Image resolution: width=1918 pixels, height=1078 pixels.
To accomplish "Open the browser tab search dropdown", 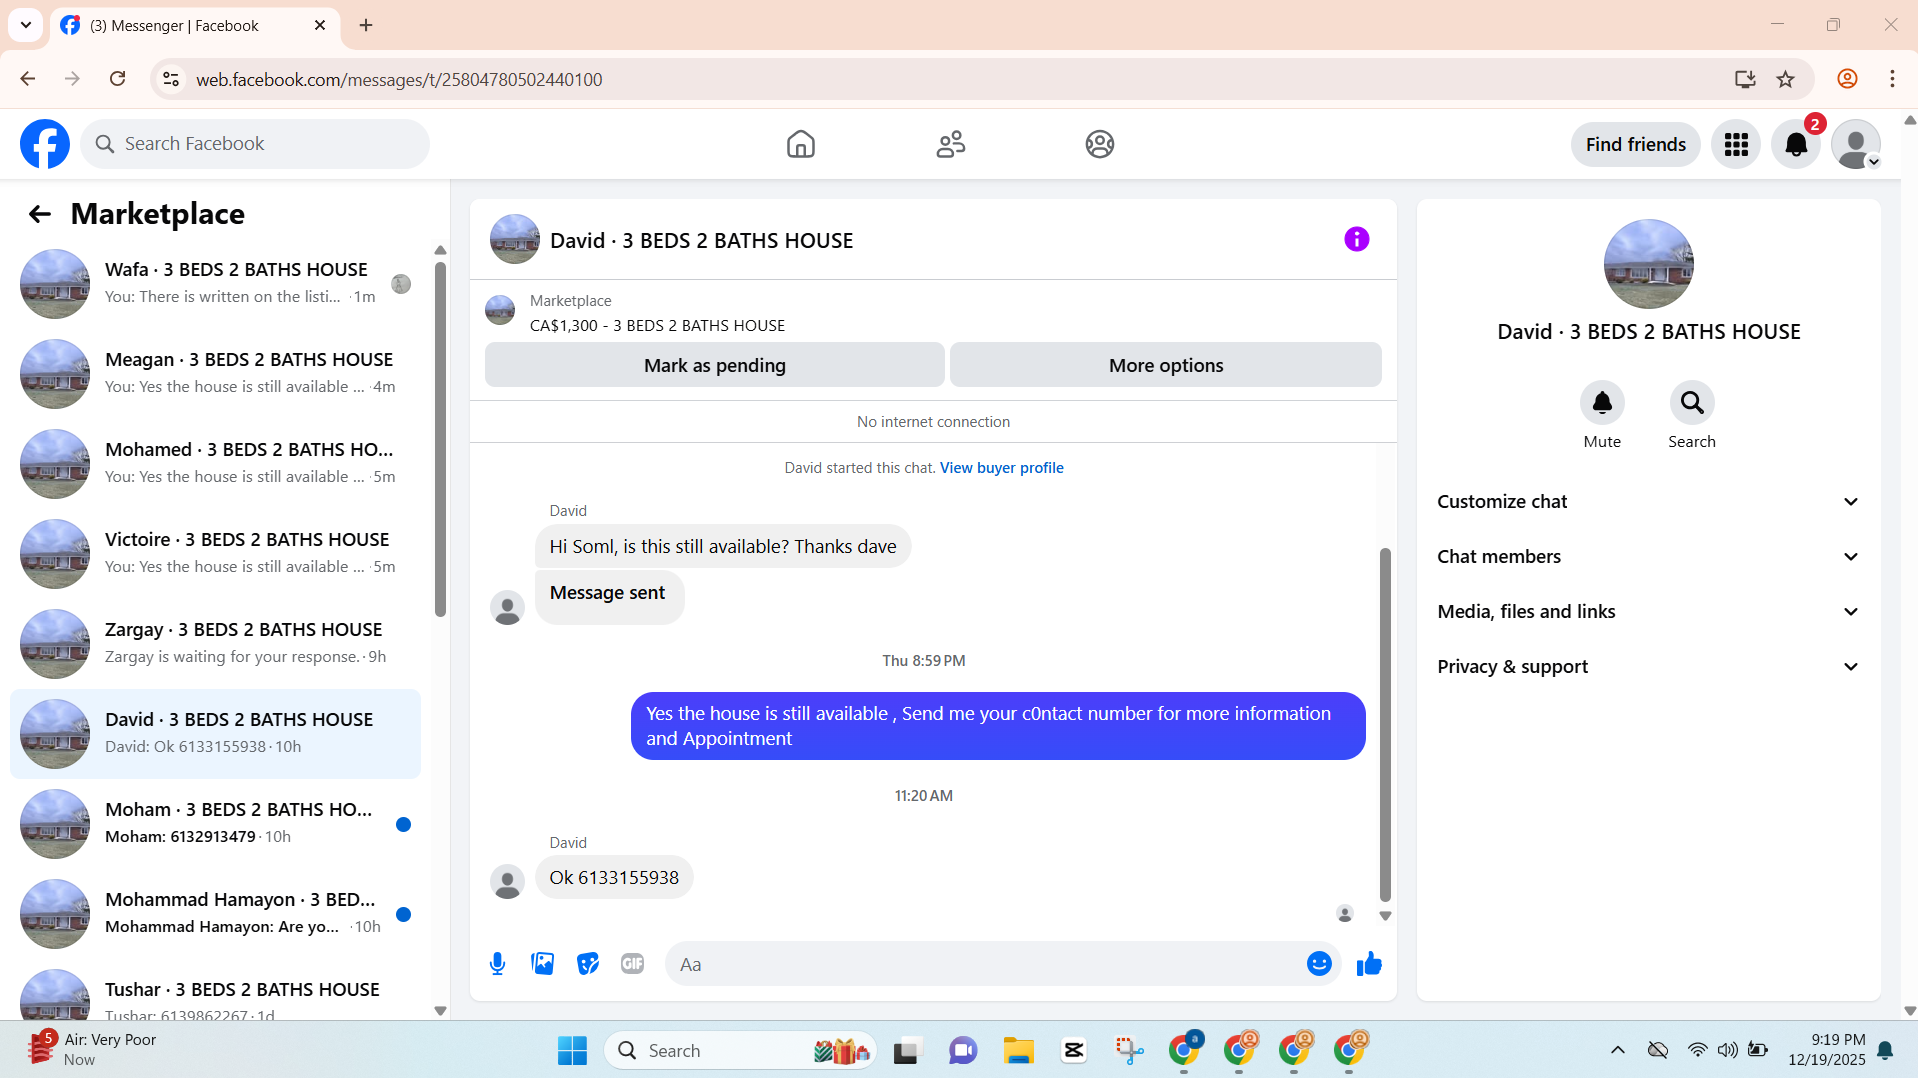I will click(x=26, y=25).
